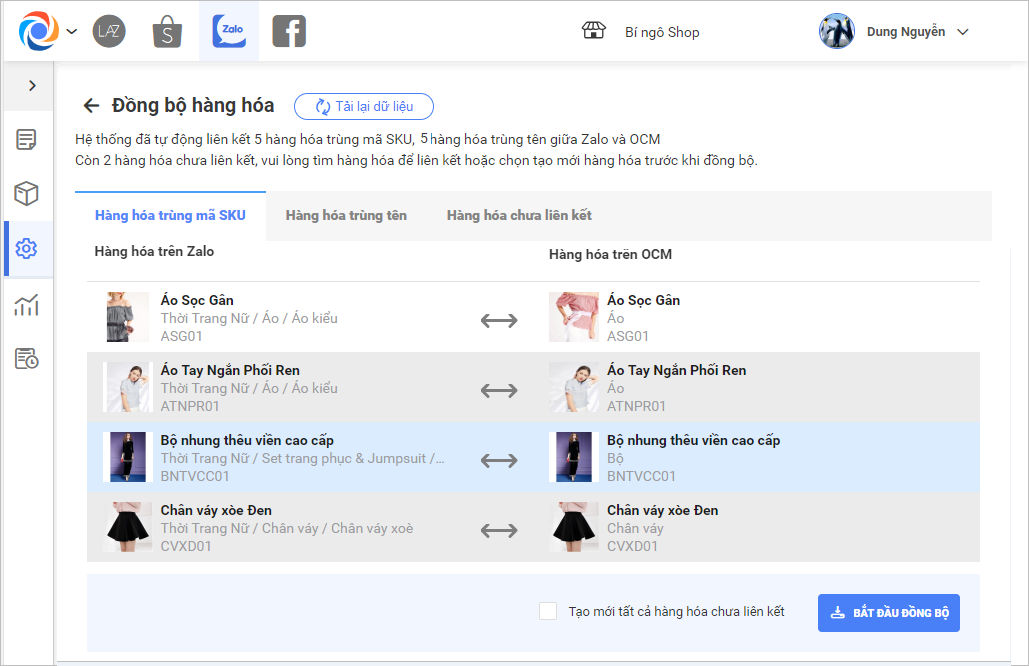The height and width of the screenshot is (666, 1029).
Task: Expand the app switcher arrow beside logo
Action: pos(72,32)
